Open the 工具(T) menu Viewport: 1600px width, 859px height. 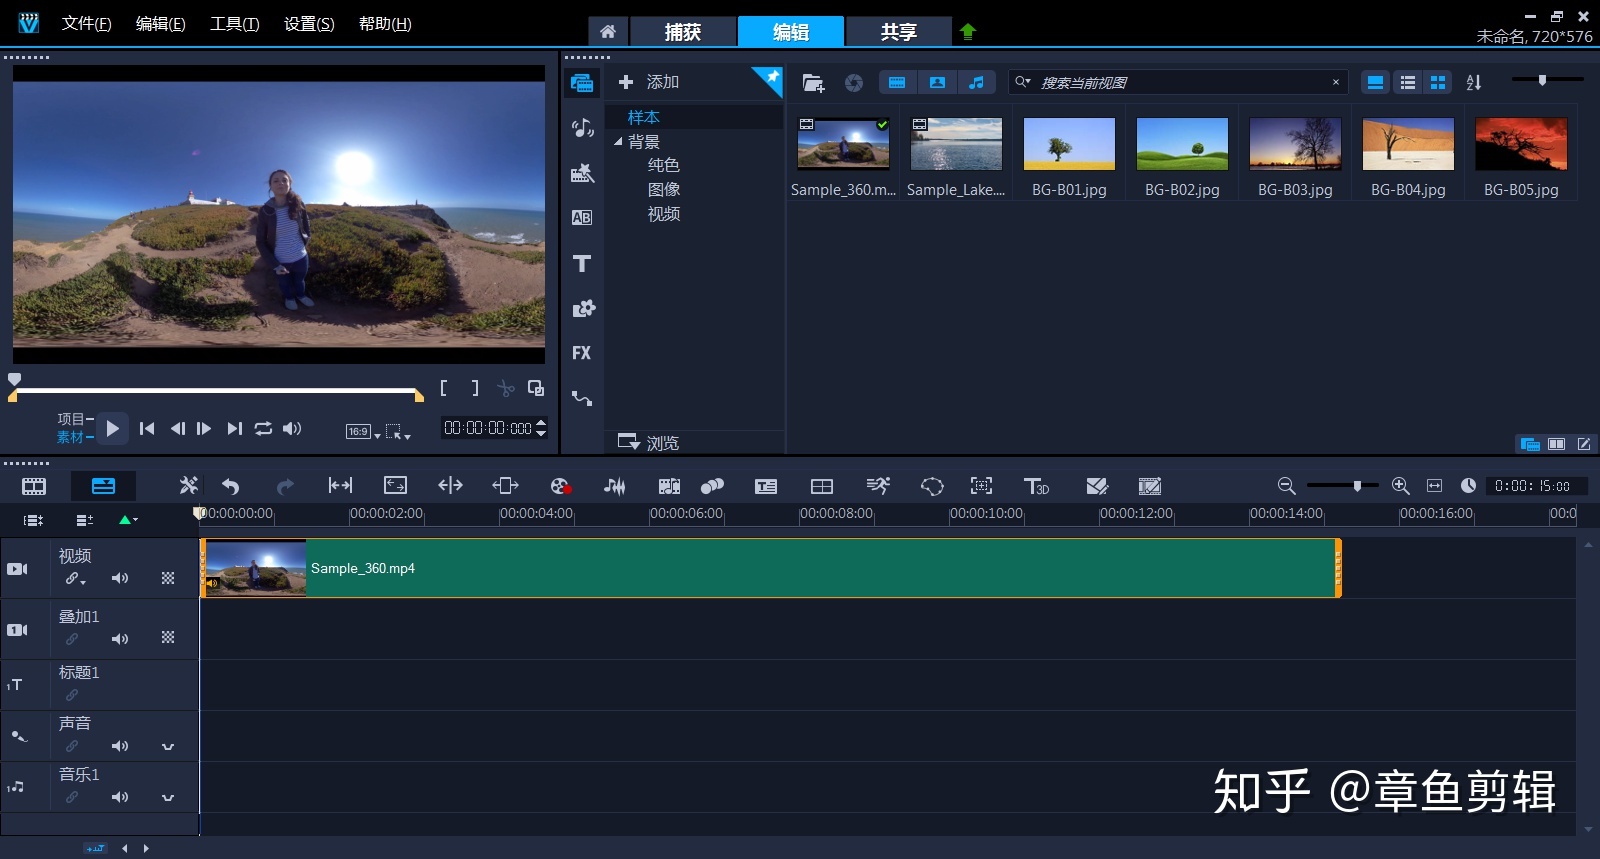click(x=235, y=24)
